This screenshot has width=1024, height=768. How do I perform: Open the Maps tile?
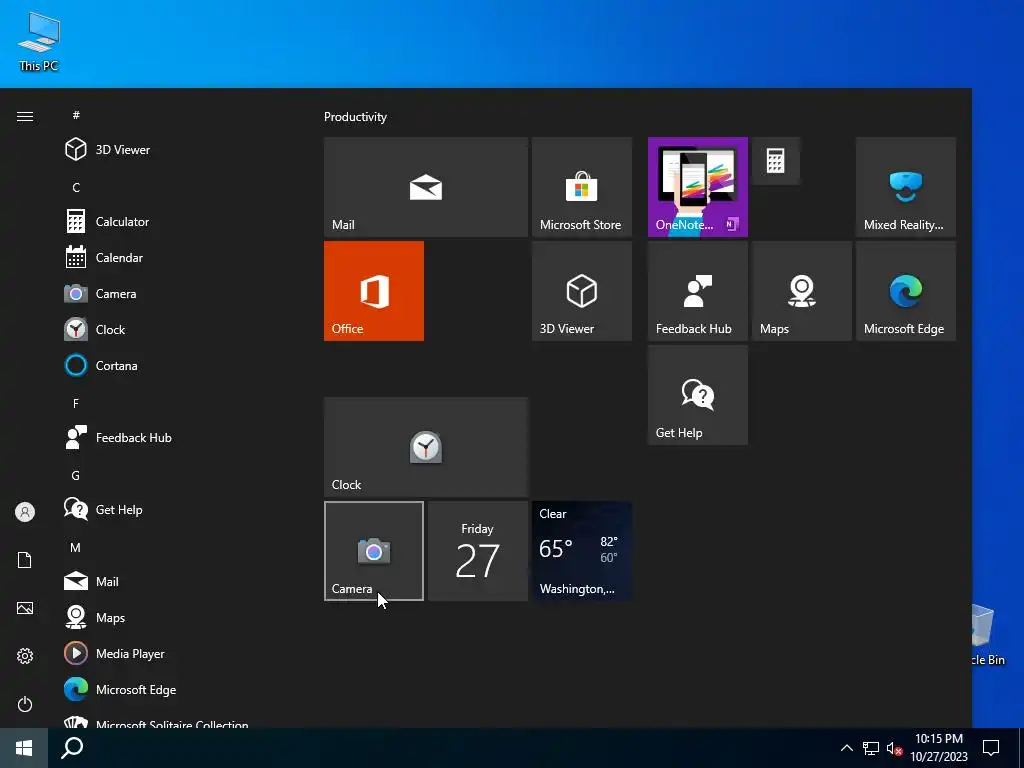click(x=802, y=291)
